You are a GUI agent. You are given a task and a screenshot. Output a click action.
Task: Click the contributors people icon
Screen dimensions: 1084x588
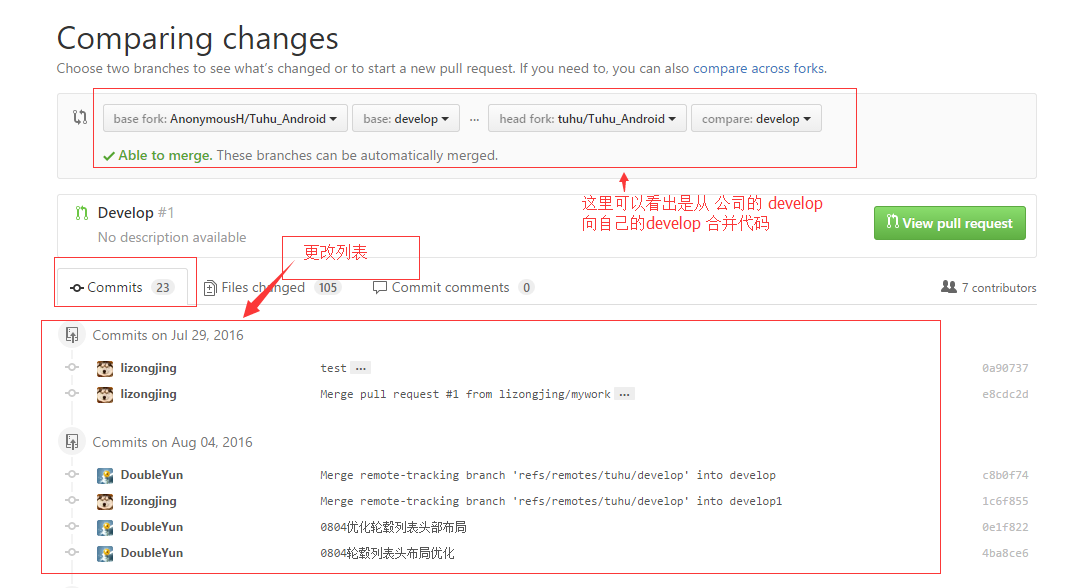tap(948, 287)
